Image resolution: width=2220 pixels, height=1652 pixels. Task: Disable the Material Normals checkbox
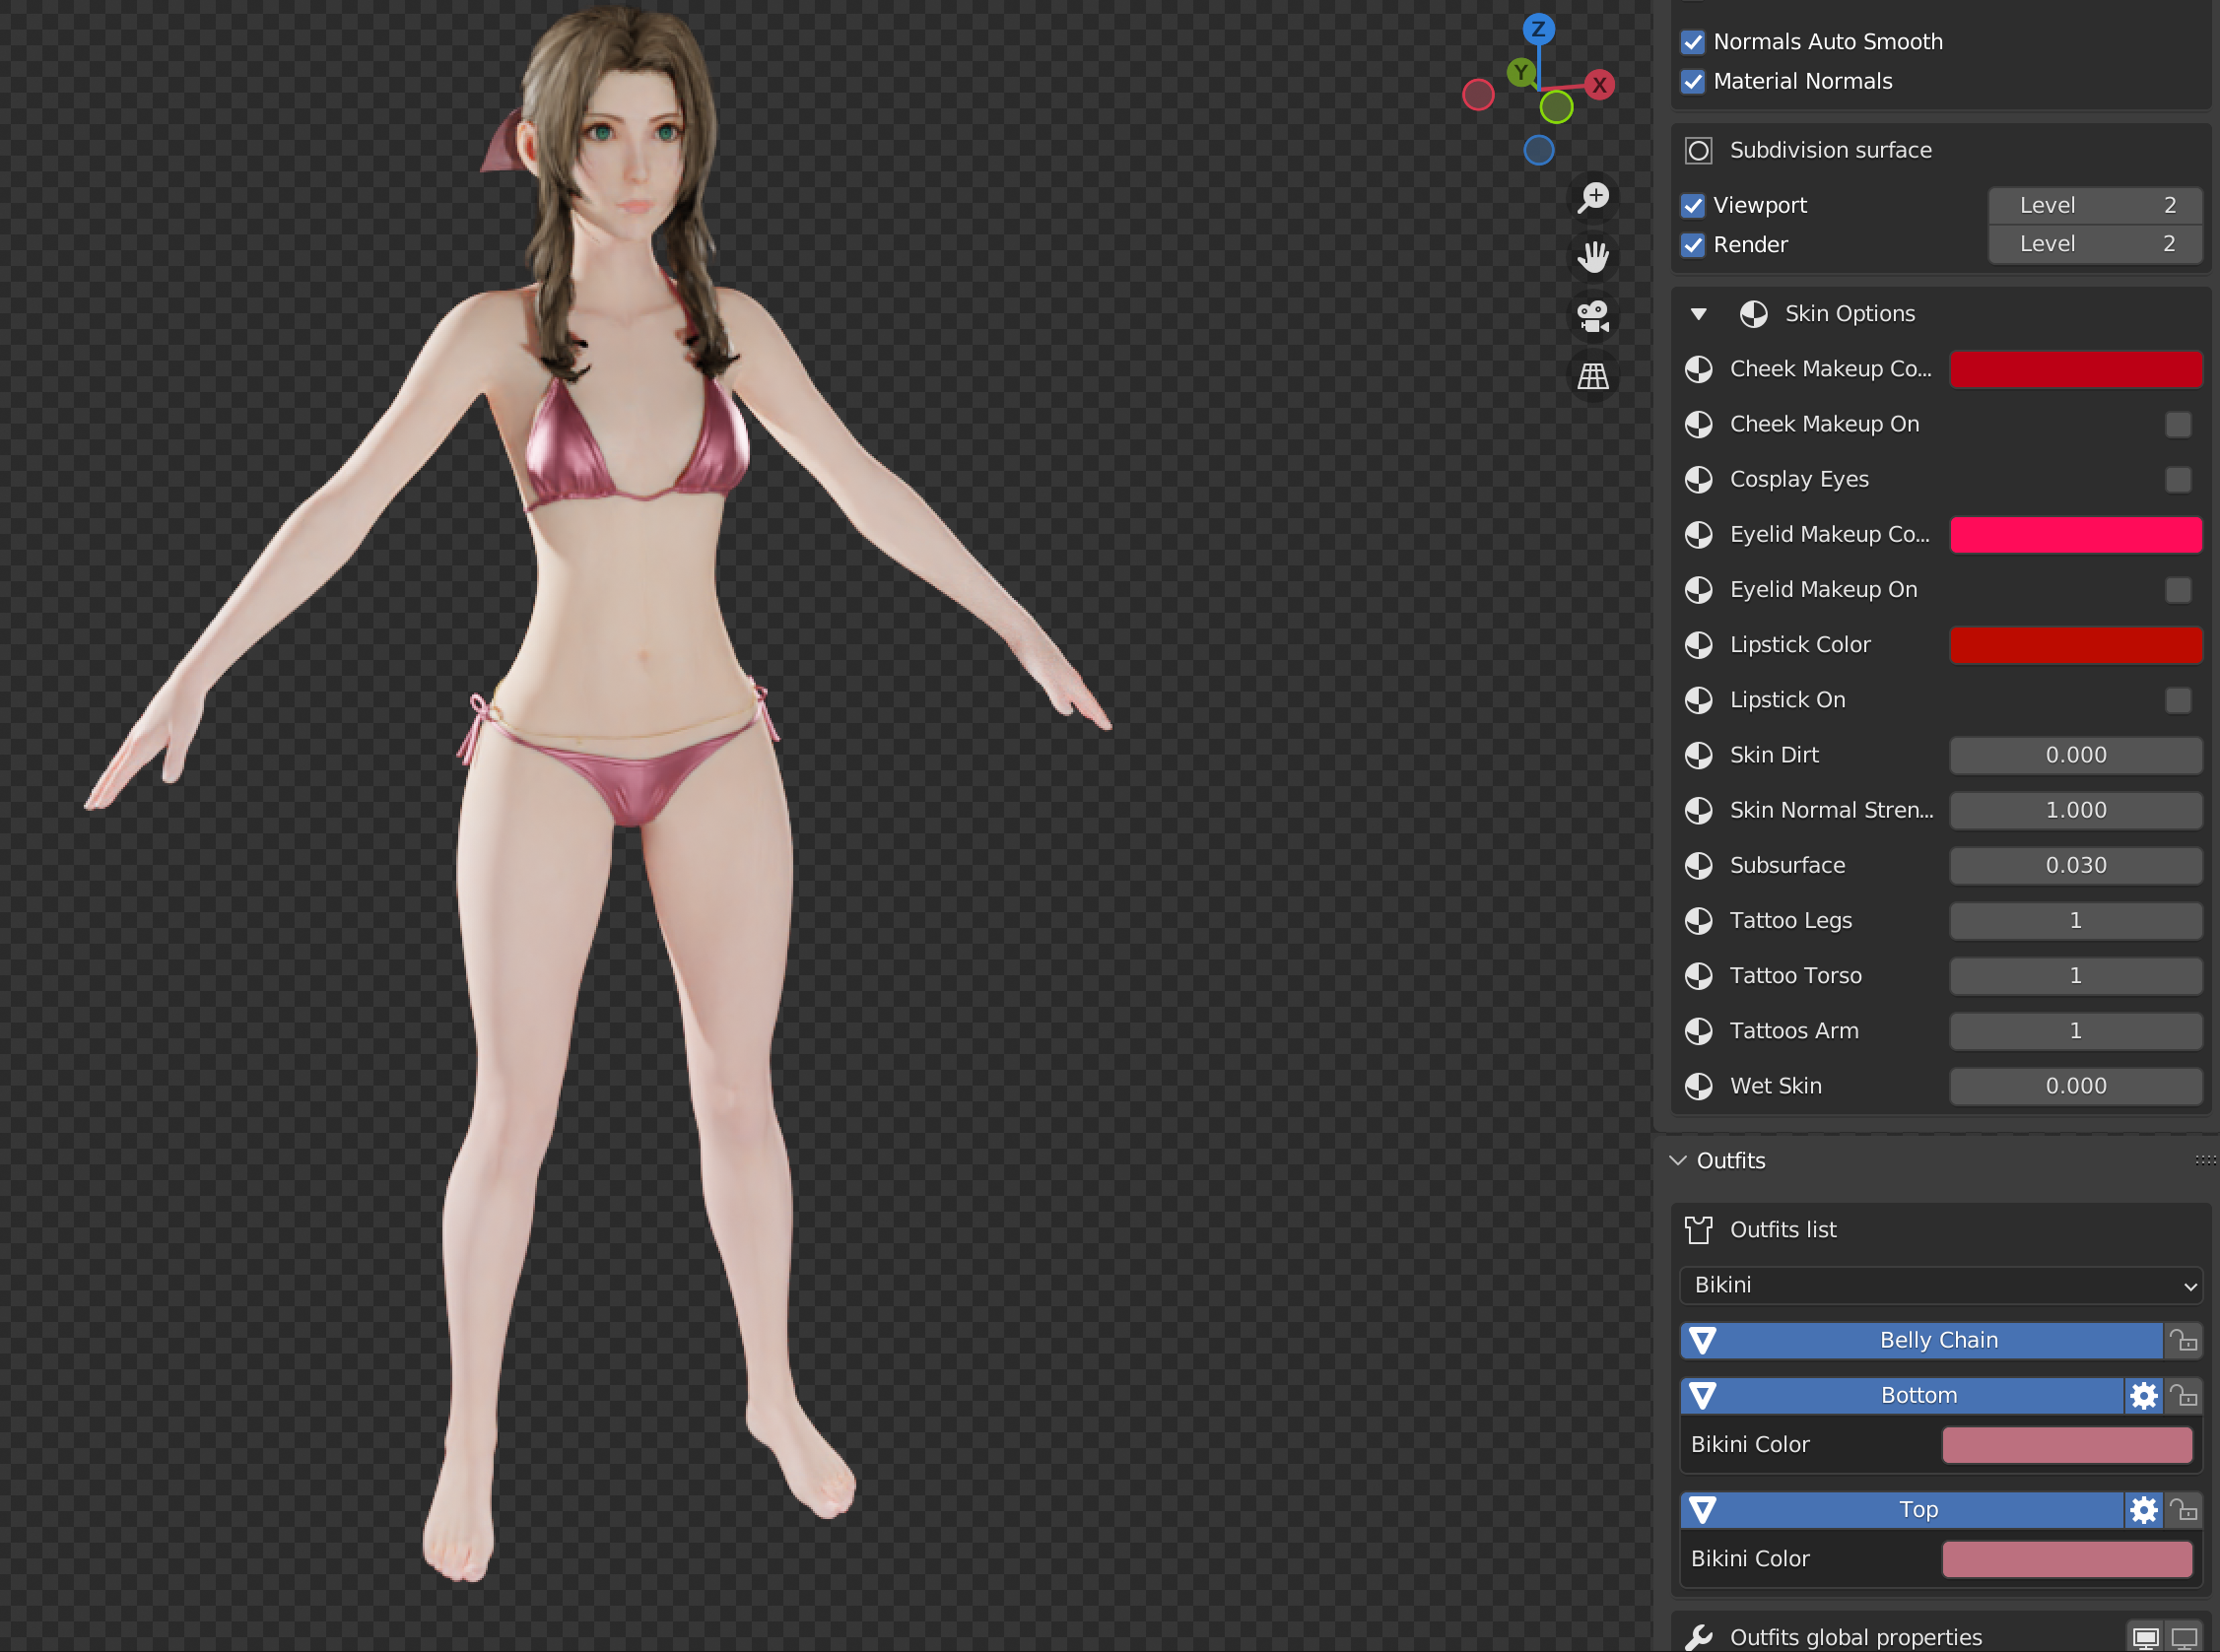coord(1692,82)
